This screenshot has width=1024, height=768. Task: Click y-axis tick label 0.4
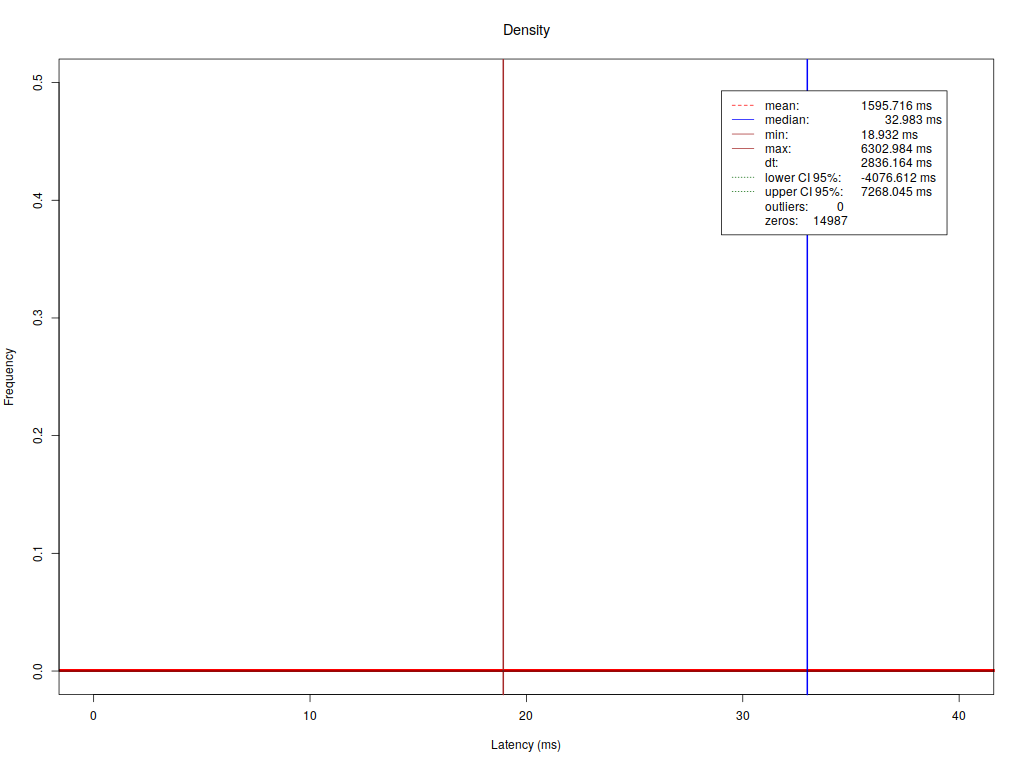point(38,200)
